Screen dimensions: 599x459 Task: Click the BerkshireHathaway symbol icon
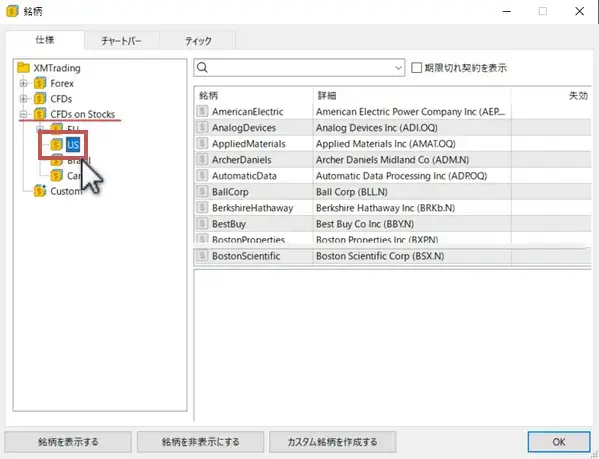point(202,207)
